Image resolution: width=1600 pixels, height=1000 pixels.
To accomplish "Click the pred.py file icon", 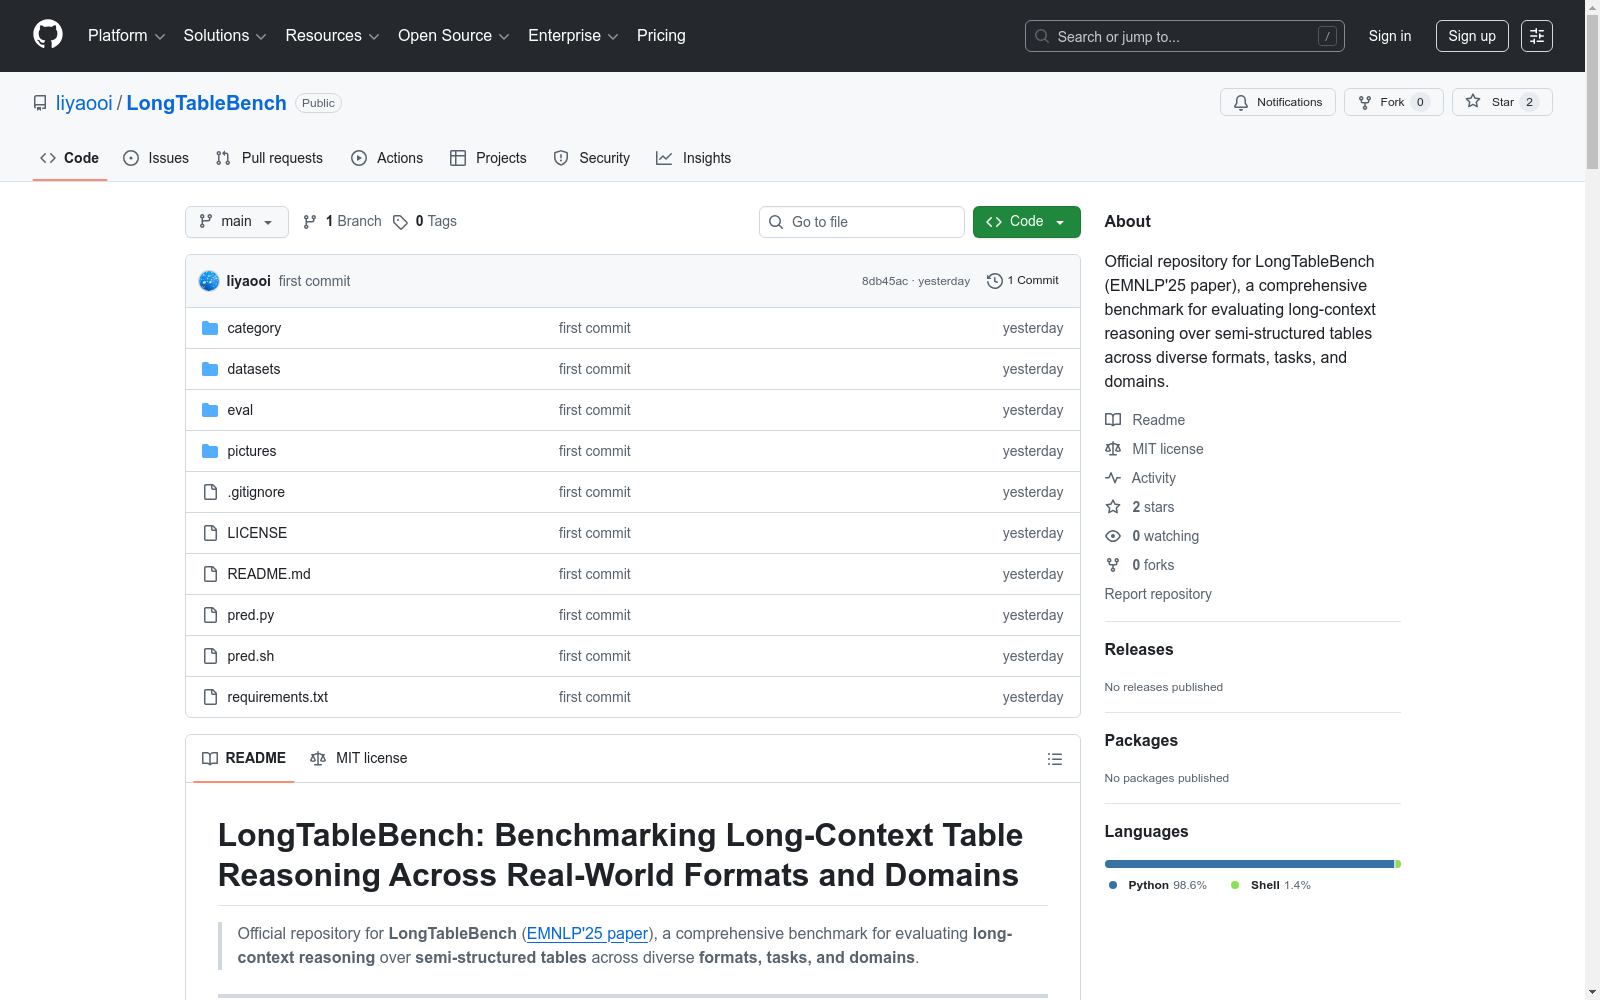I will (210, 615).
